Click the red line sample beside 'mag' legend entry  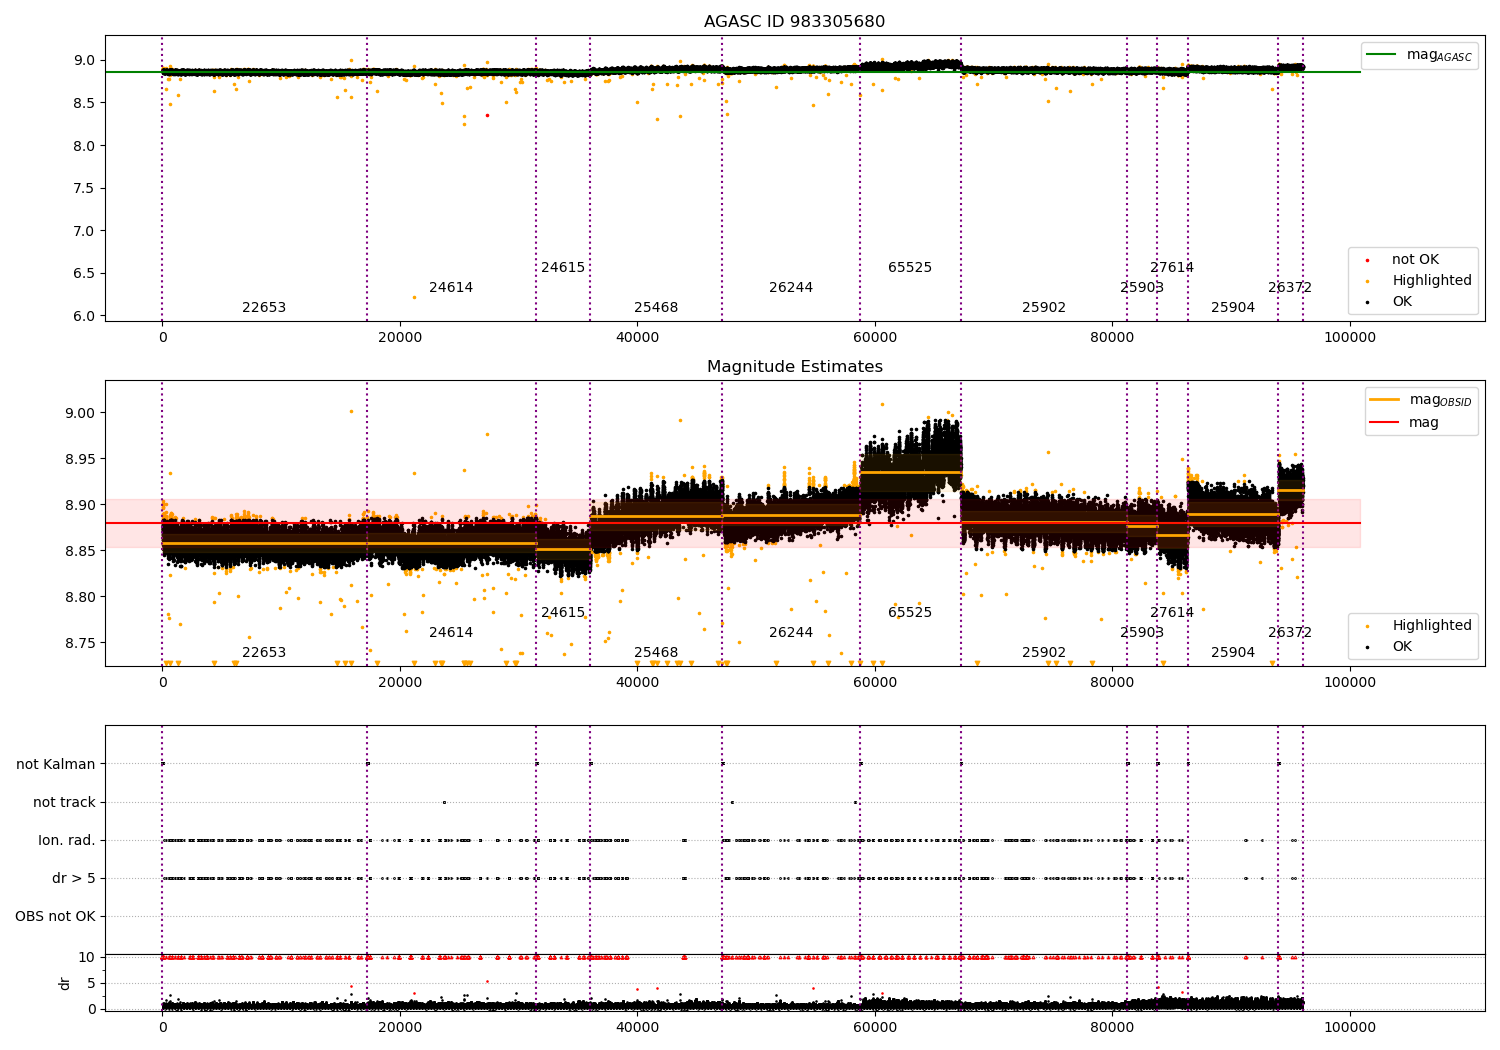pyautogui.click(x=1385, y=423)
